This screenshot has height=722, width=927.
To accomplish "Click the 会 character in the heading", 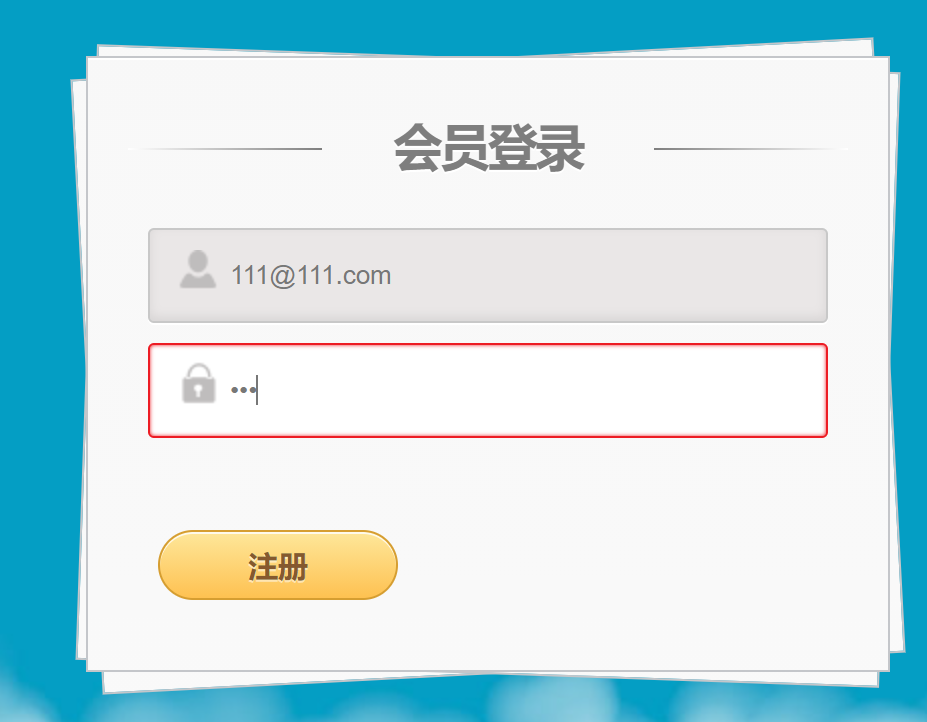I will [418, 148].
